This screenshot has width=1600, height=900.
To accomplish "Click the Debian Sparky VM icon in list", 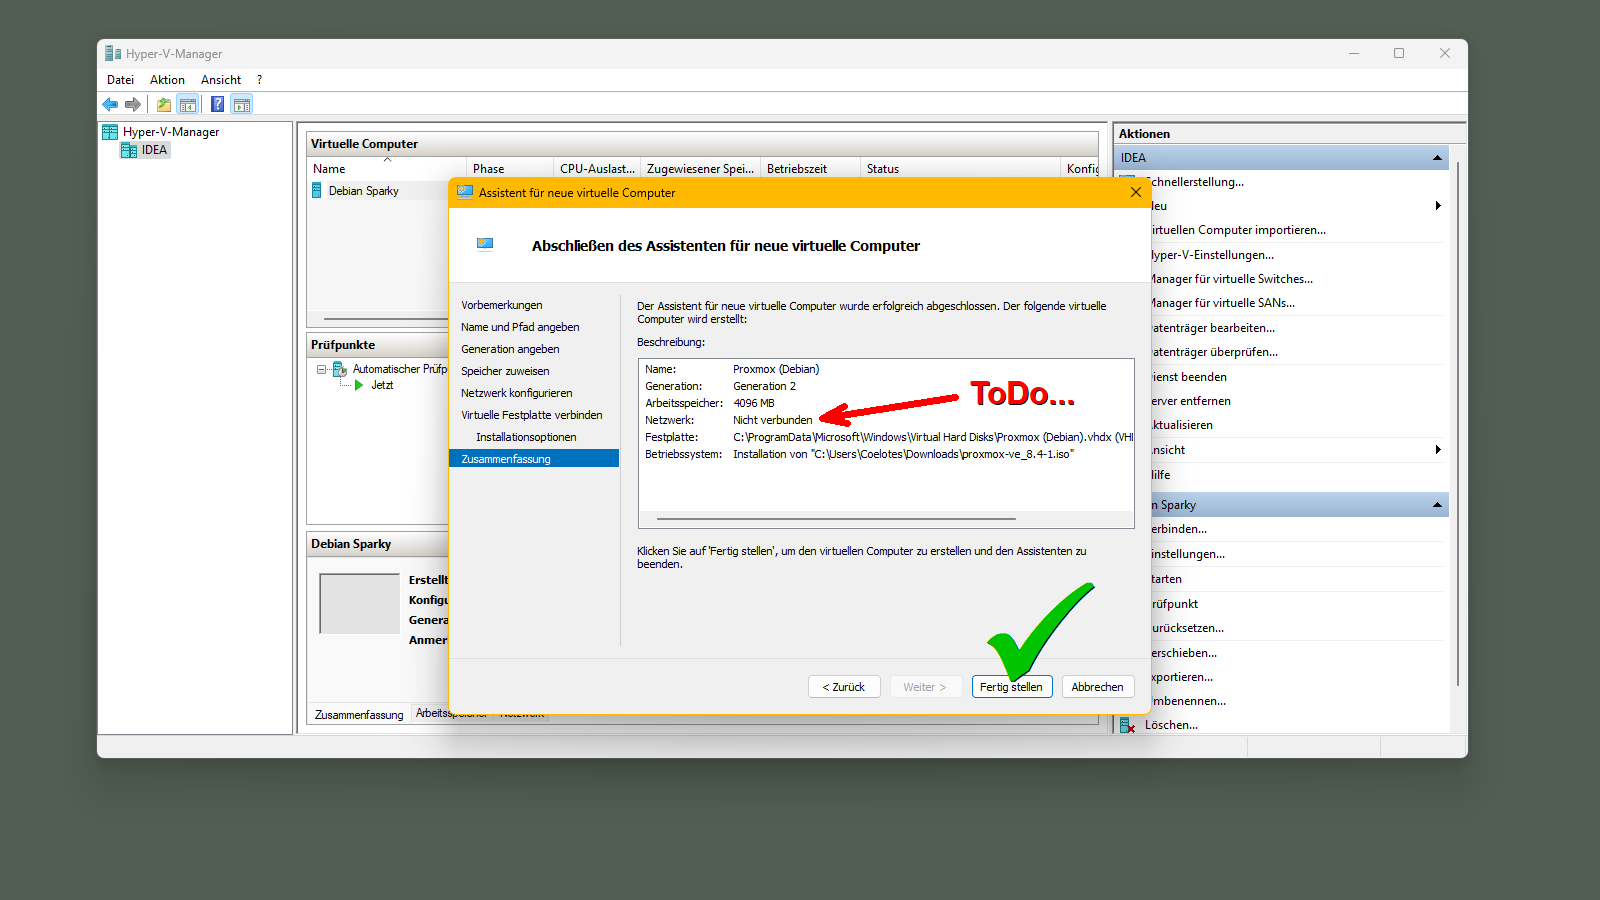I will point(317,191).
